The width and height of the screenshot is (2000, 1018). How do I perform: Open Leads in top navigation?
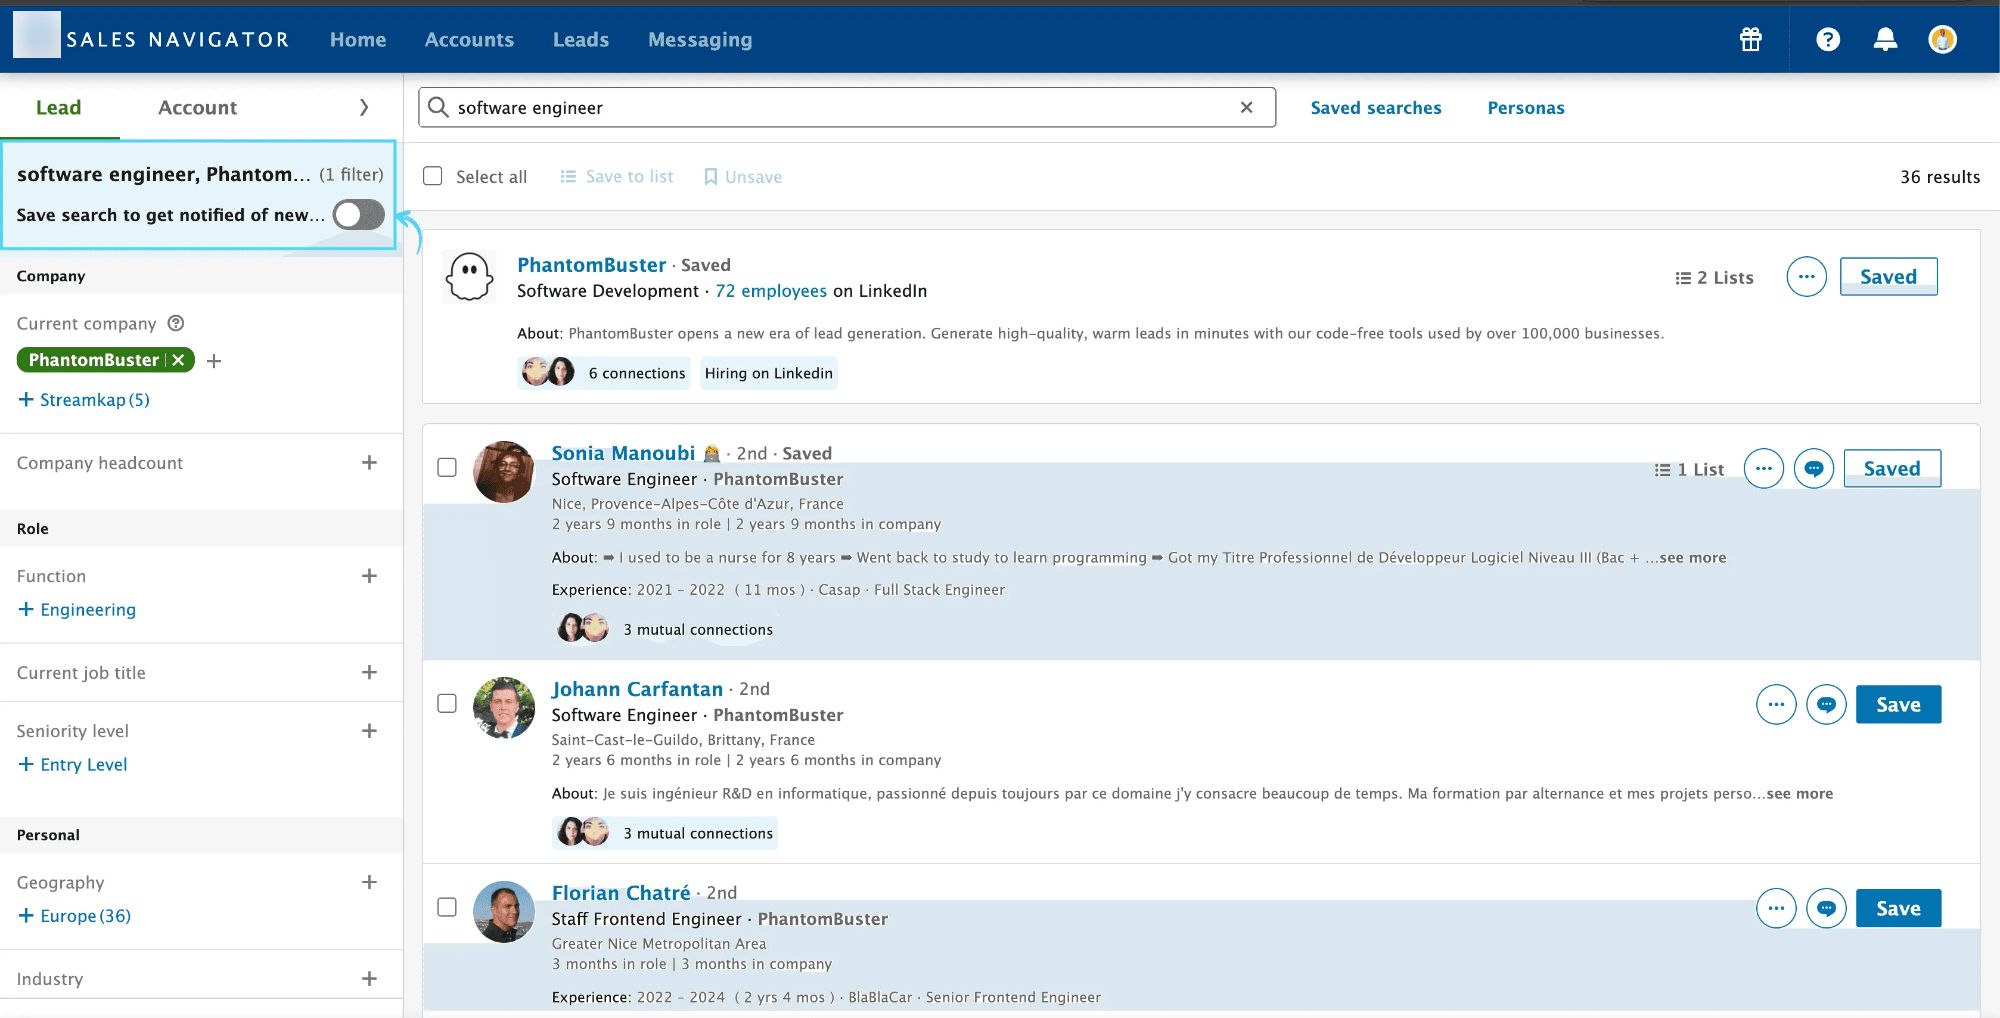tap(581, 39)
